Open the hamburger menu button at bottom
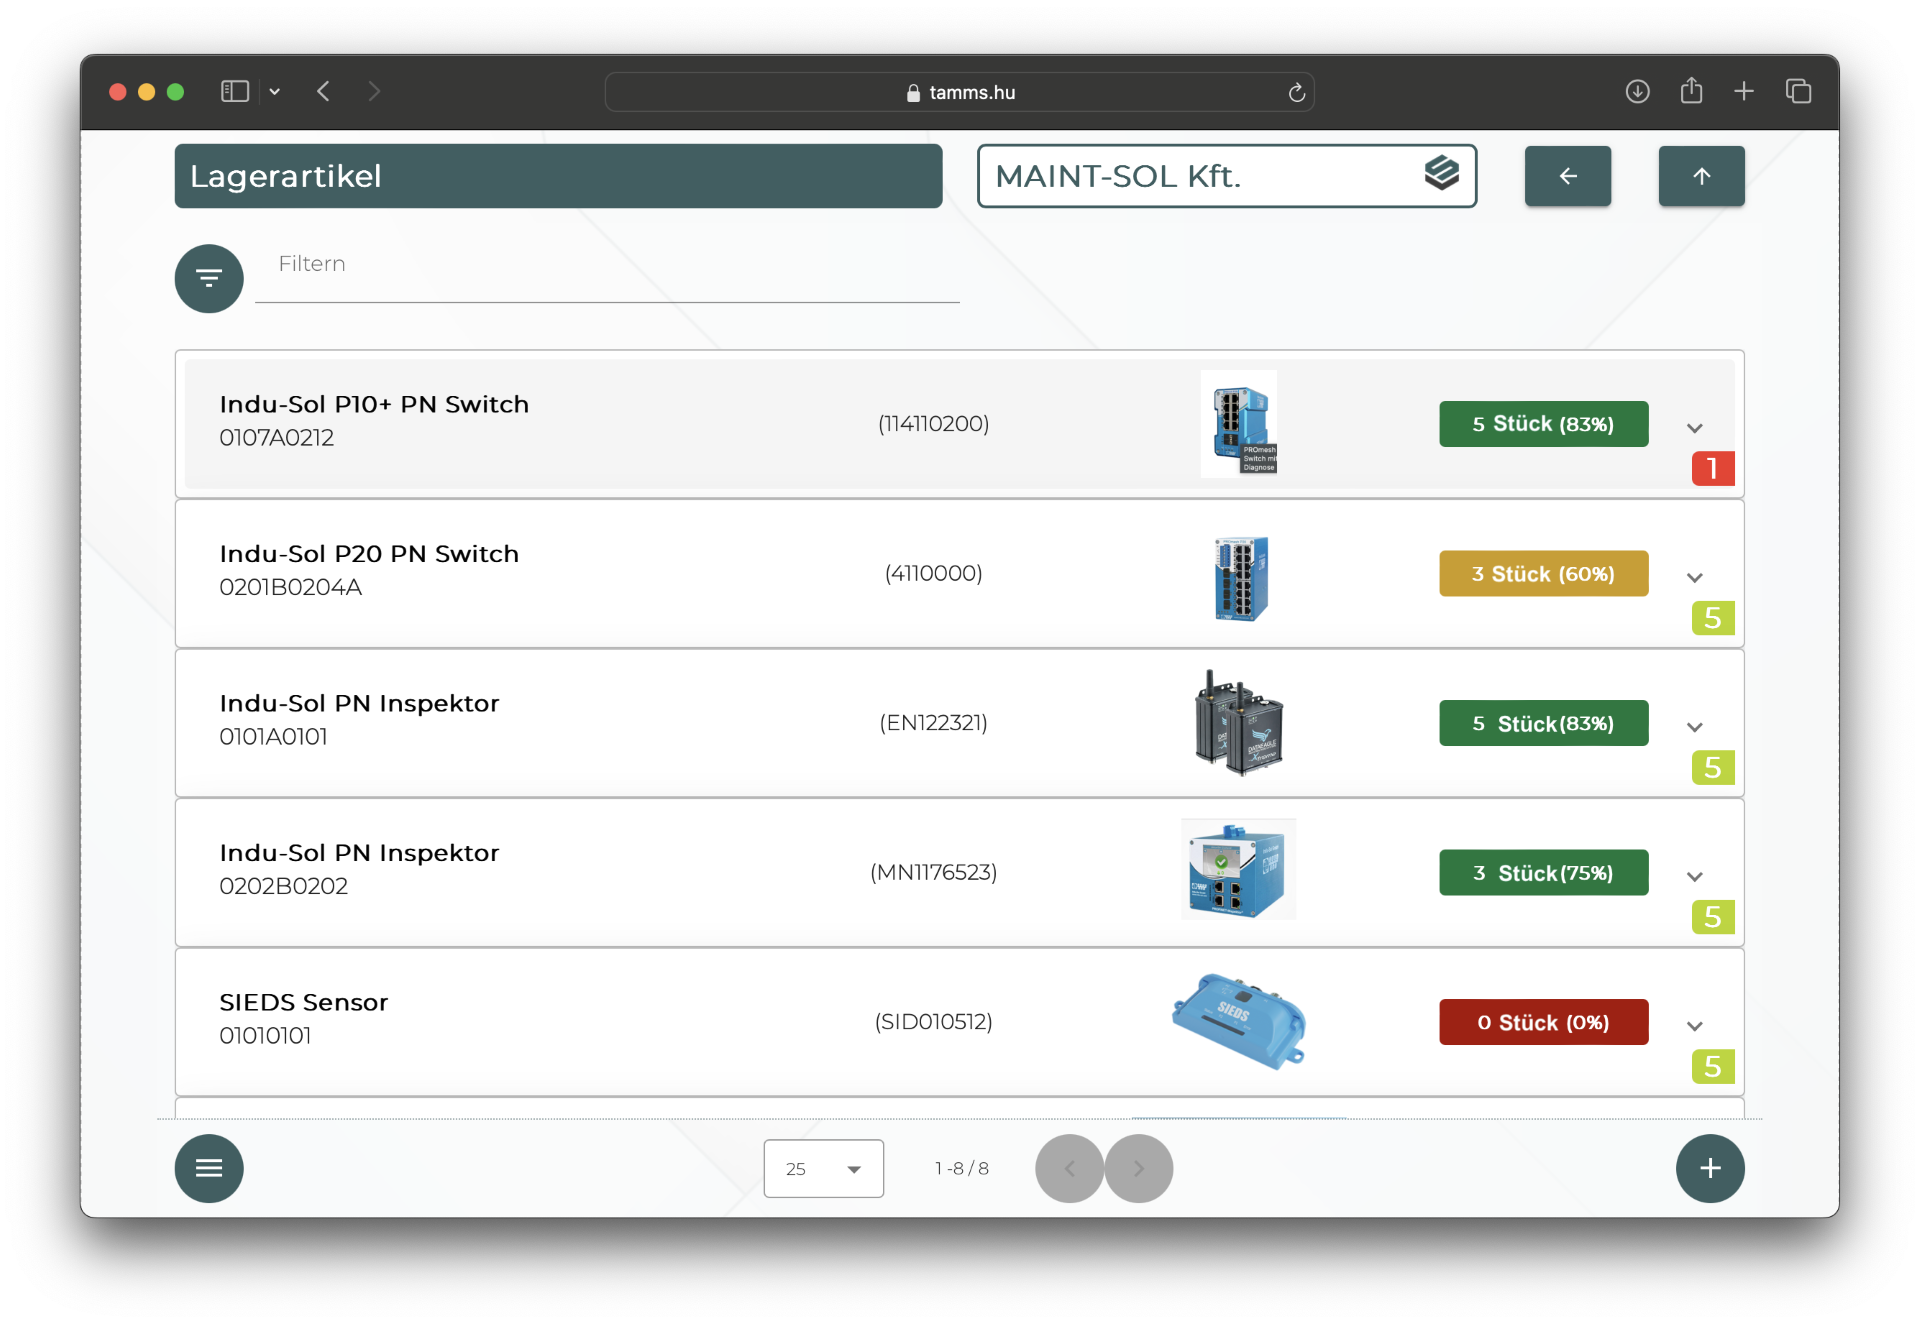 (209, 1168)
